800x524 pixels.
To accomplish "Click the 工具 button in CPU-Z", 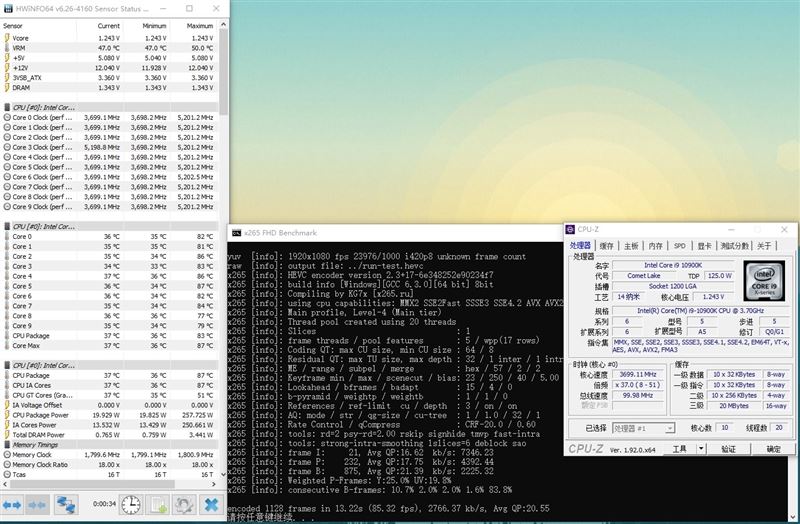I will pyautogui.click(x=680, y=449).
